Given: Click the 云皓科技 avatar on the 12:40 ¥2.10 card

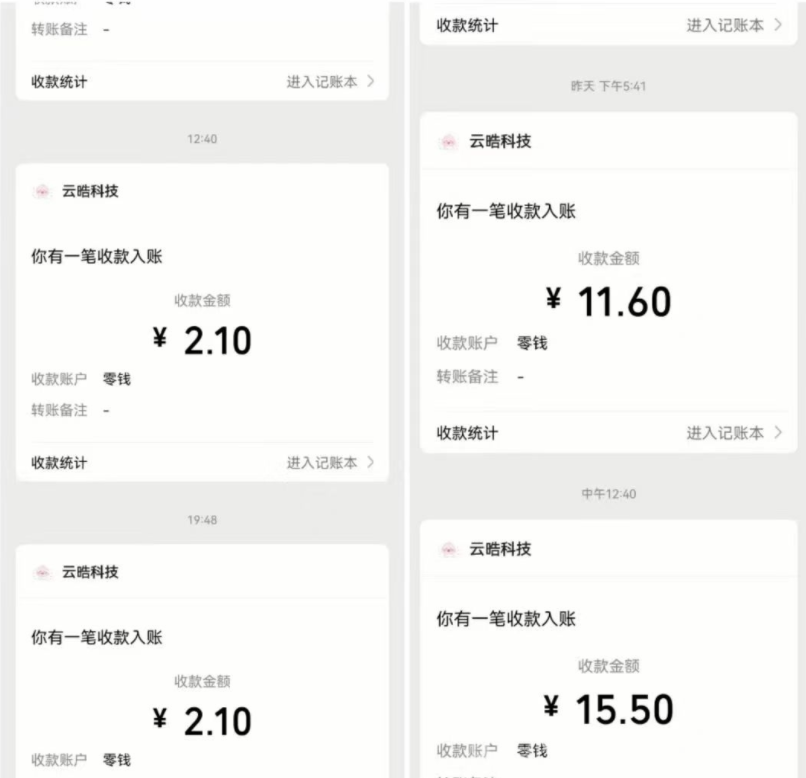Looking at the screenshot, I should pyautogui.click(x=42, y=191).
